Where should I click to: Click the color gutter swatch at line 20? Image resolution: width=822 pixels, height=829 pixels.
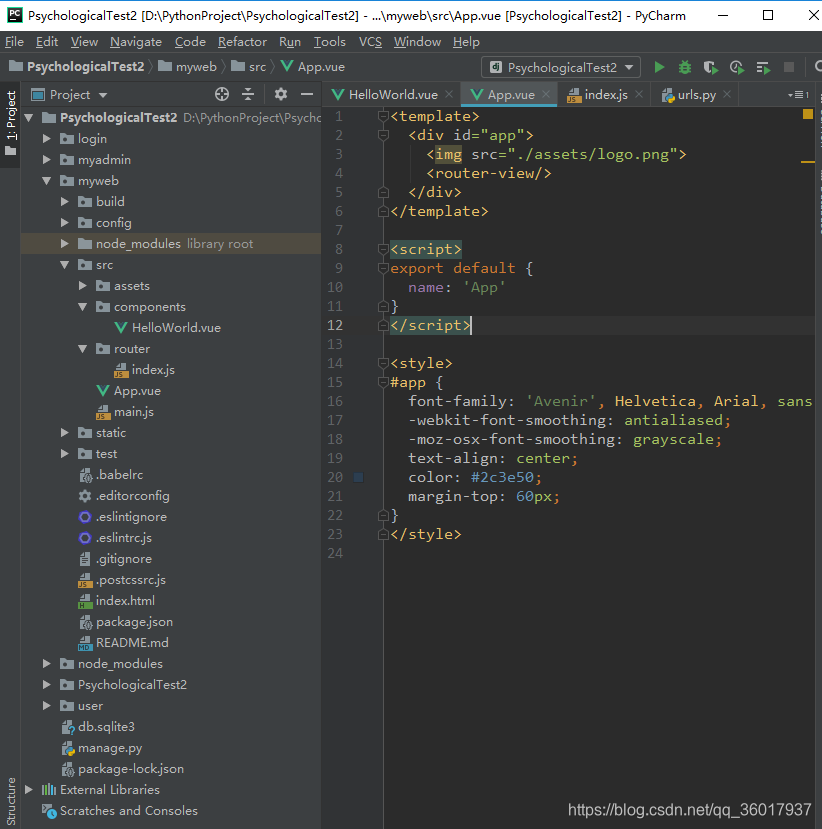point(358,477)
